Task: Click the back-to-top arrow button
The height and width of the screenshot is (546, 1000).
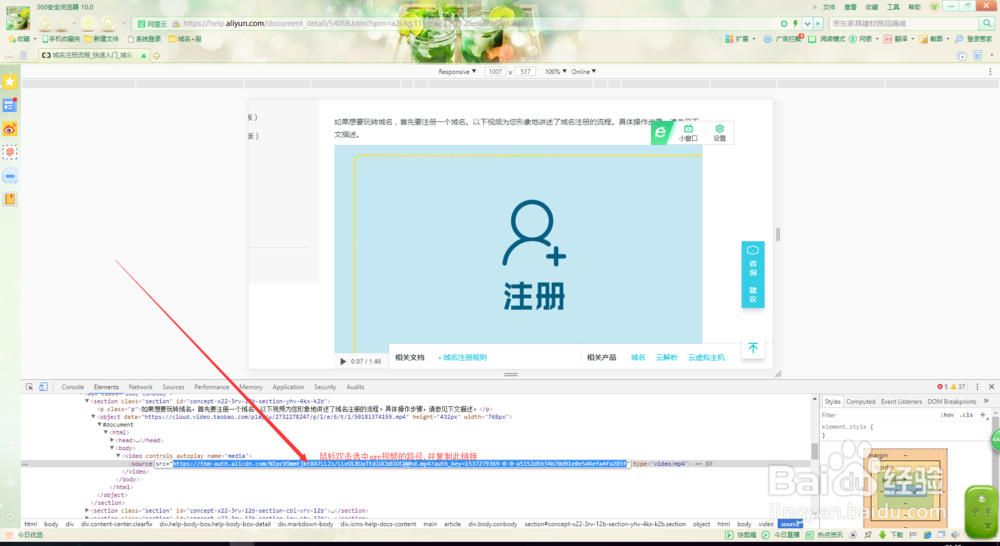Action: tap(753, 348)
